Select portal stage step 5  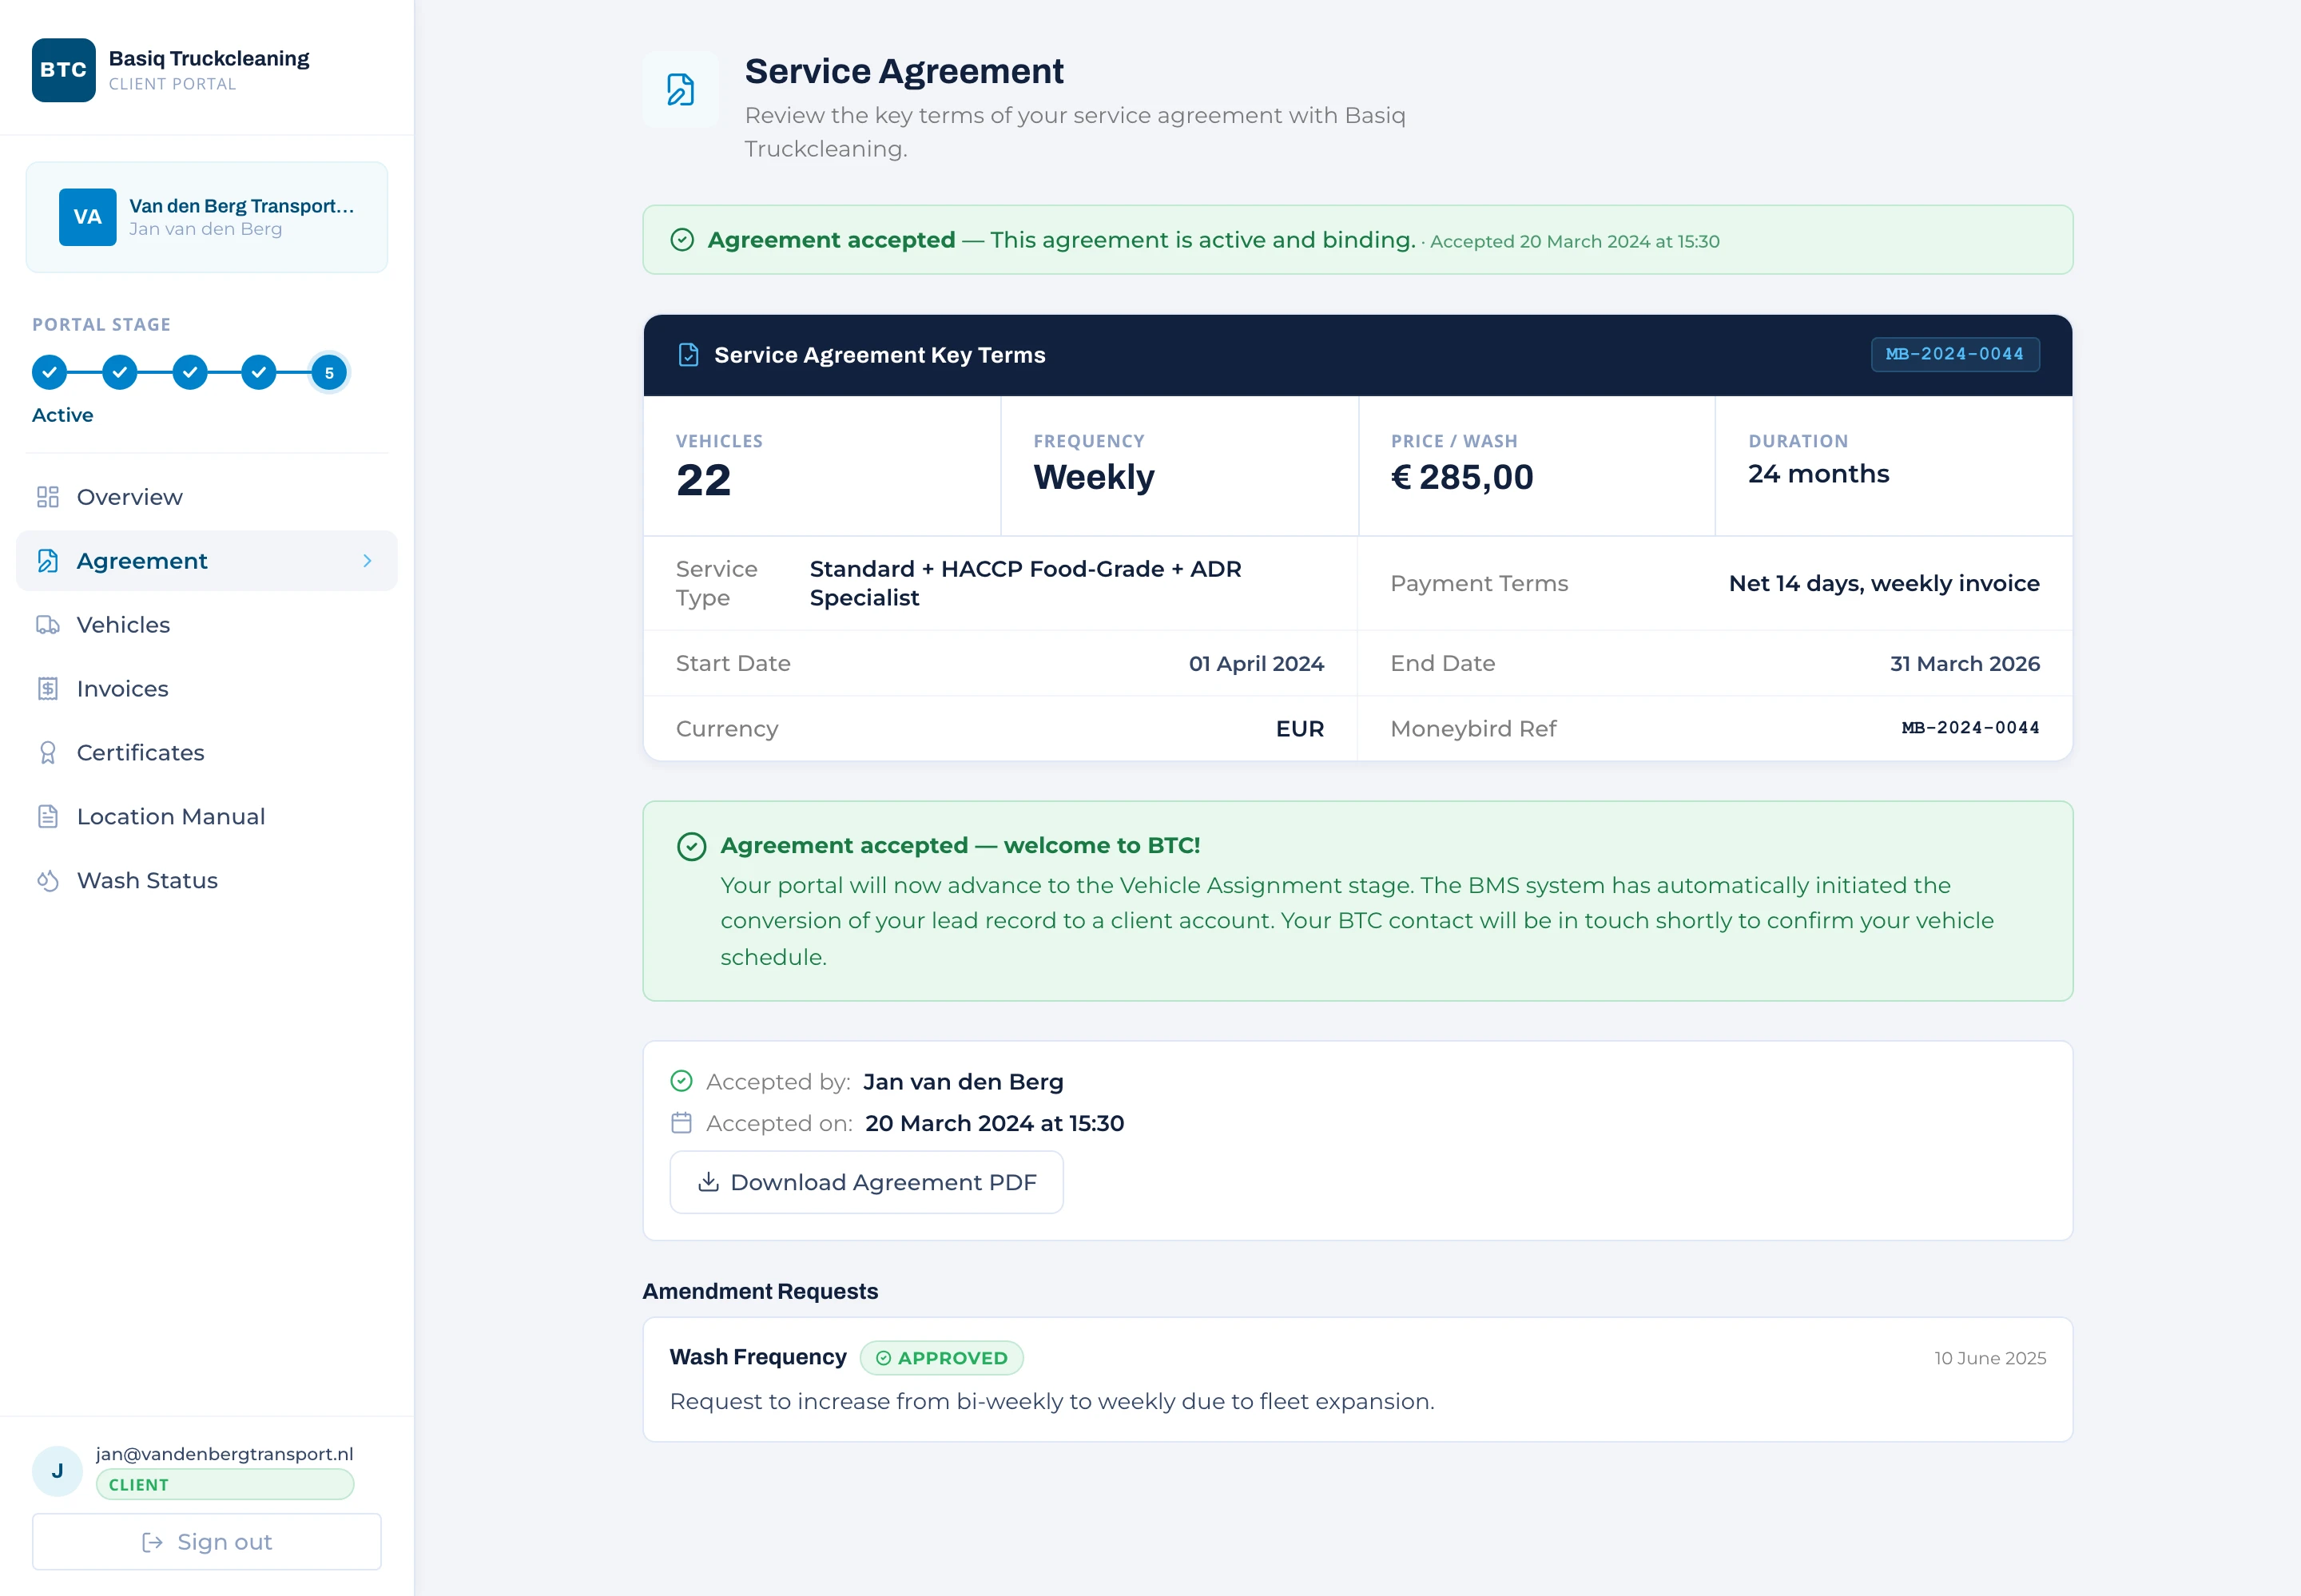[329, 372]
